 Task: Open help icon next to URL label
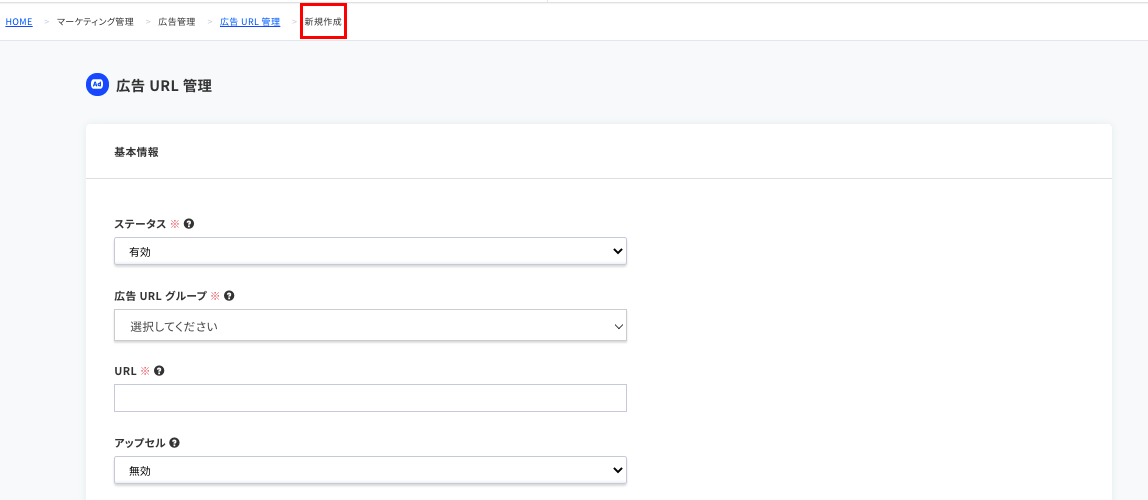point(159,370)
